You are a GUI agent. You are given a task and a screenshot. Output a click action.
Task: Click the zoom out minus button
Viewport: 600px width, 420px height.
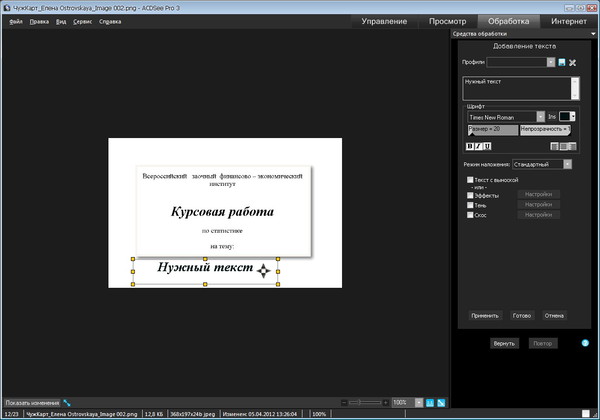(x=344, y=402)
